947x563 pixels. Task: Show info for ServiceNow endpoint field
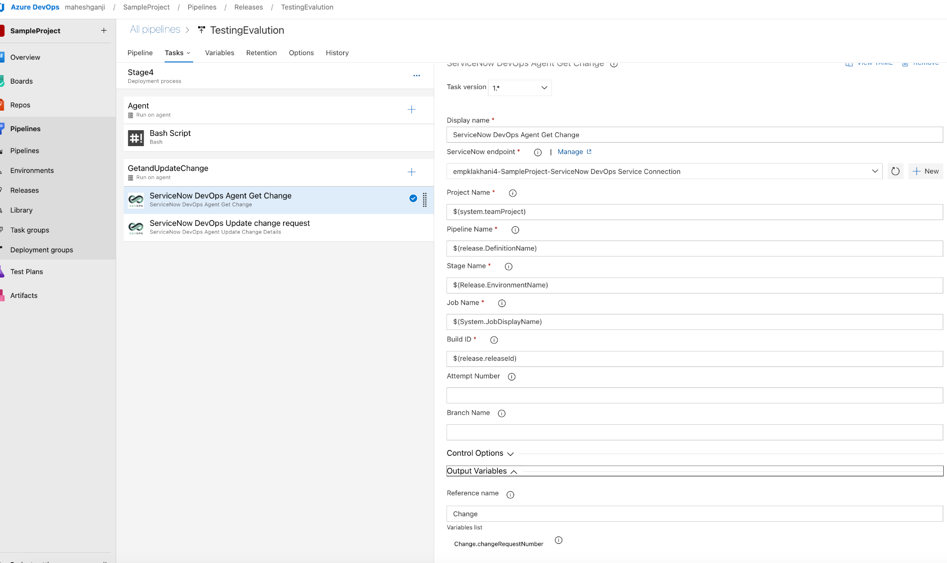538,152
